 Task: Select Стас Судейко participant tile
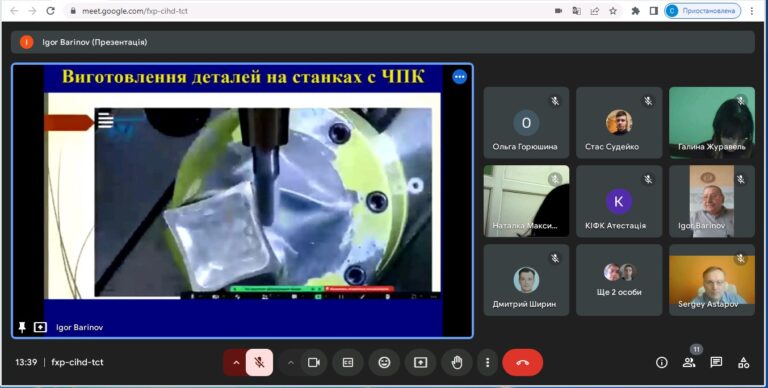click(619, 122)
